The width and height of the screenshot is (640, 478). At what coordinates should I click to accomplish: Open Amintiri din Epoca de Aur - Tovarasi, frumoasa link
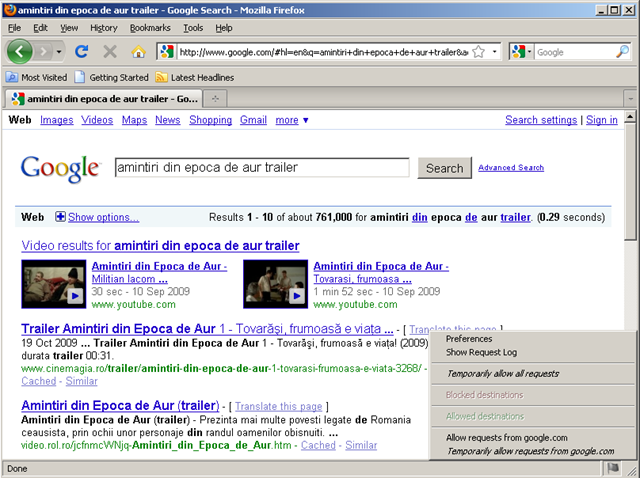pos(381,273)
